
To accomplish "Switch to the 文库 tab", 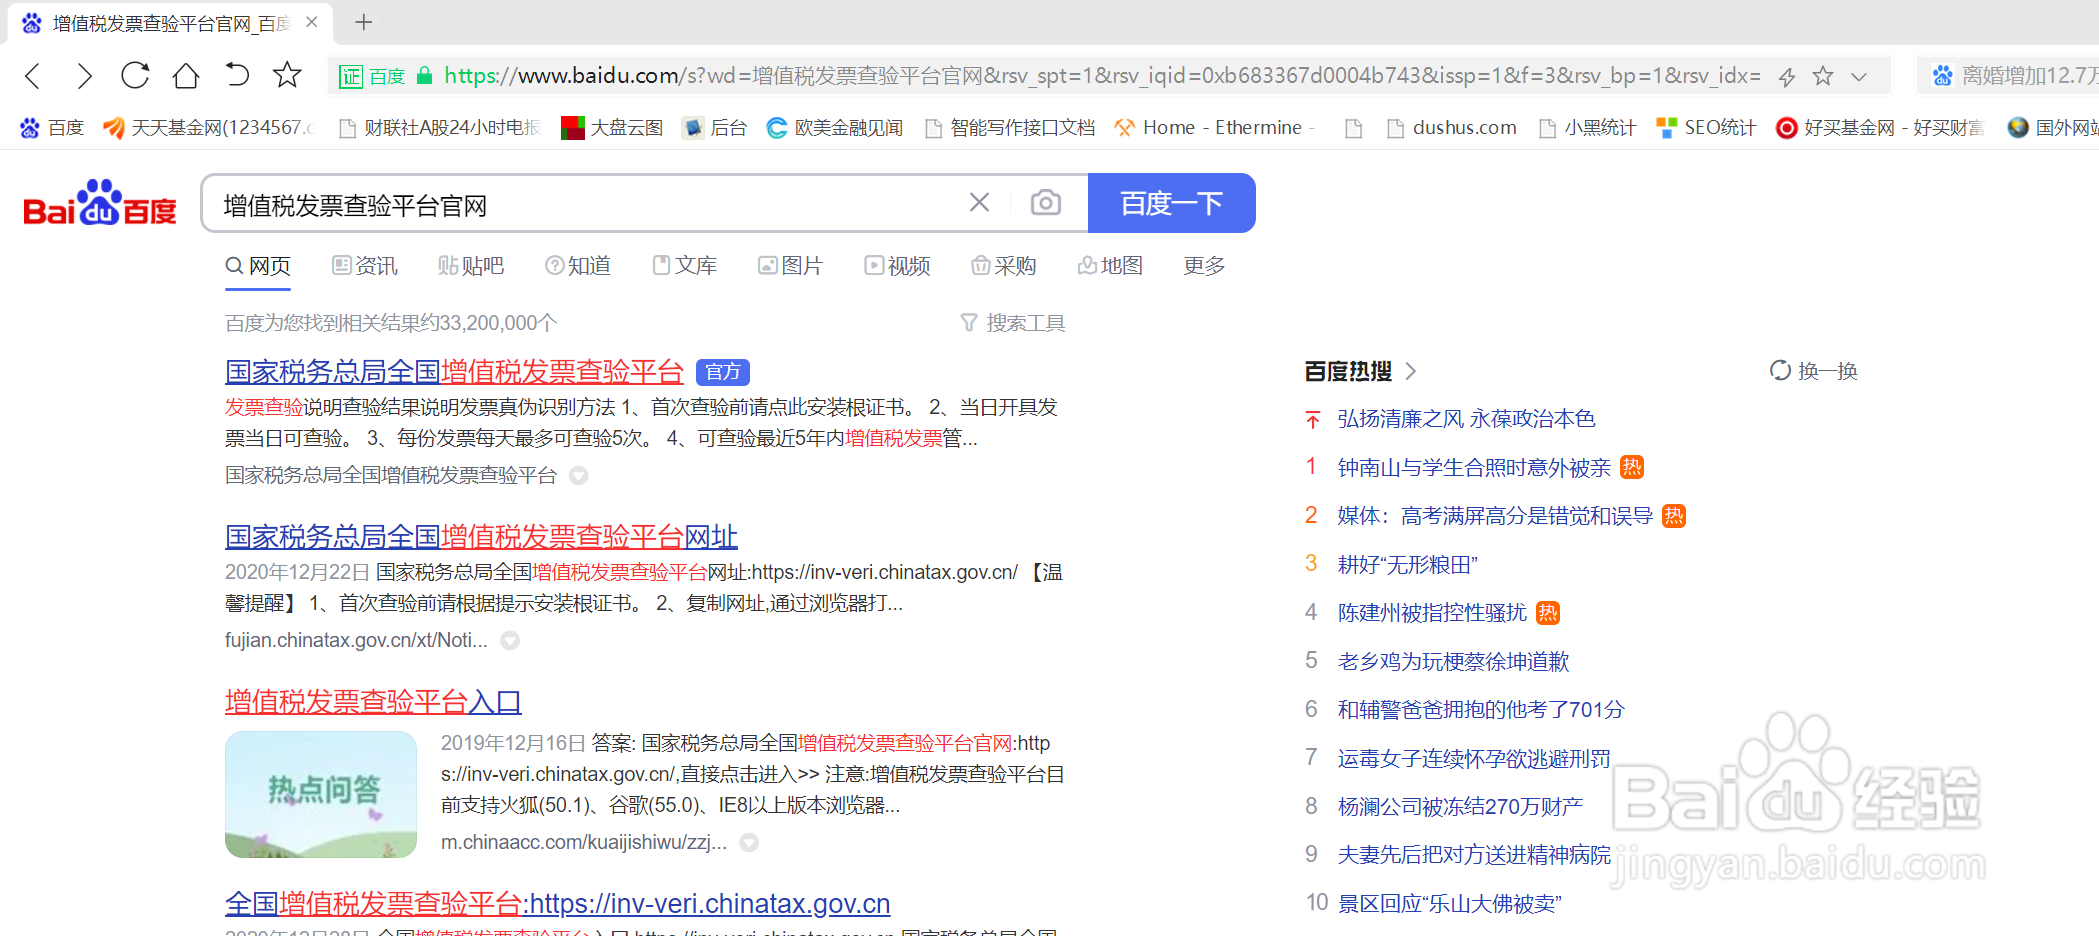I will (684, 266).
